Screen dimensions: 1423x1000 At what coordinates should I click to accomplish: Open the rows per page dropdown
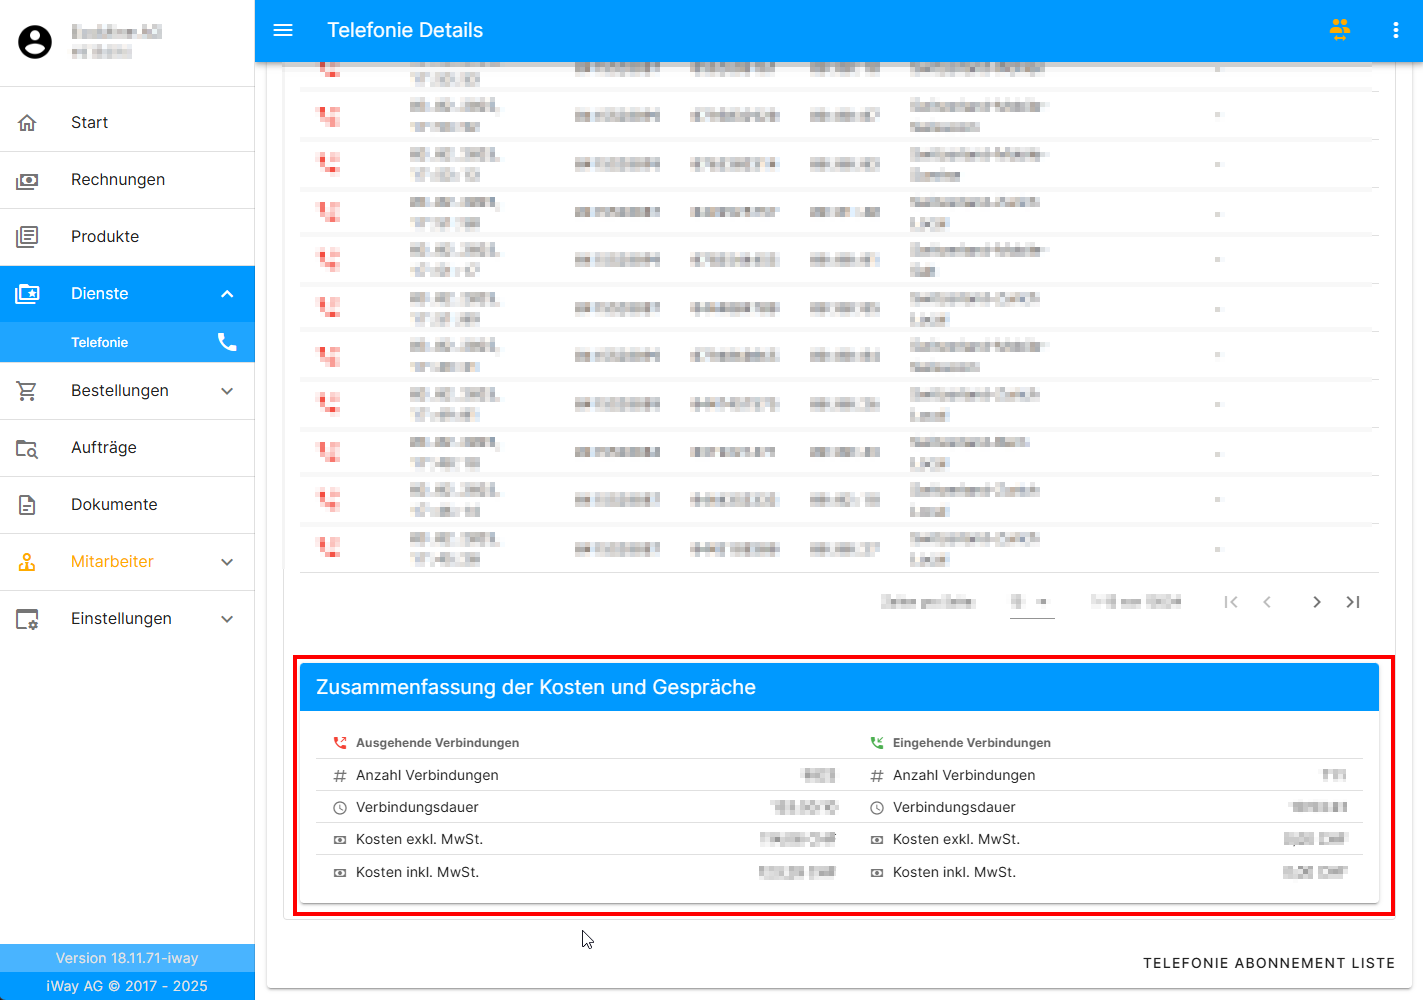(1032, 602)
